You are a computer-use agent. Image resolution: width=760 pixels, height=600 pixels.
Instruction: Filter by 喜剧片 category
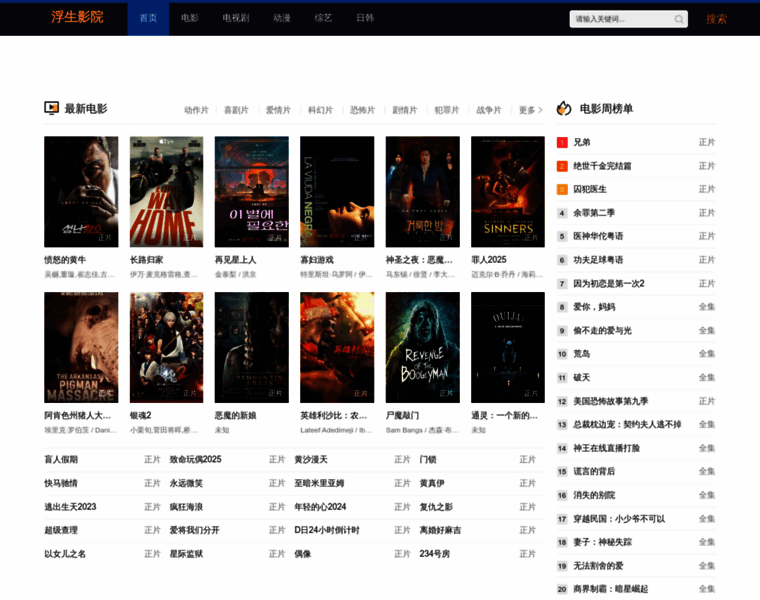click(236, 110)
